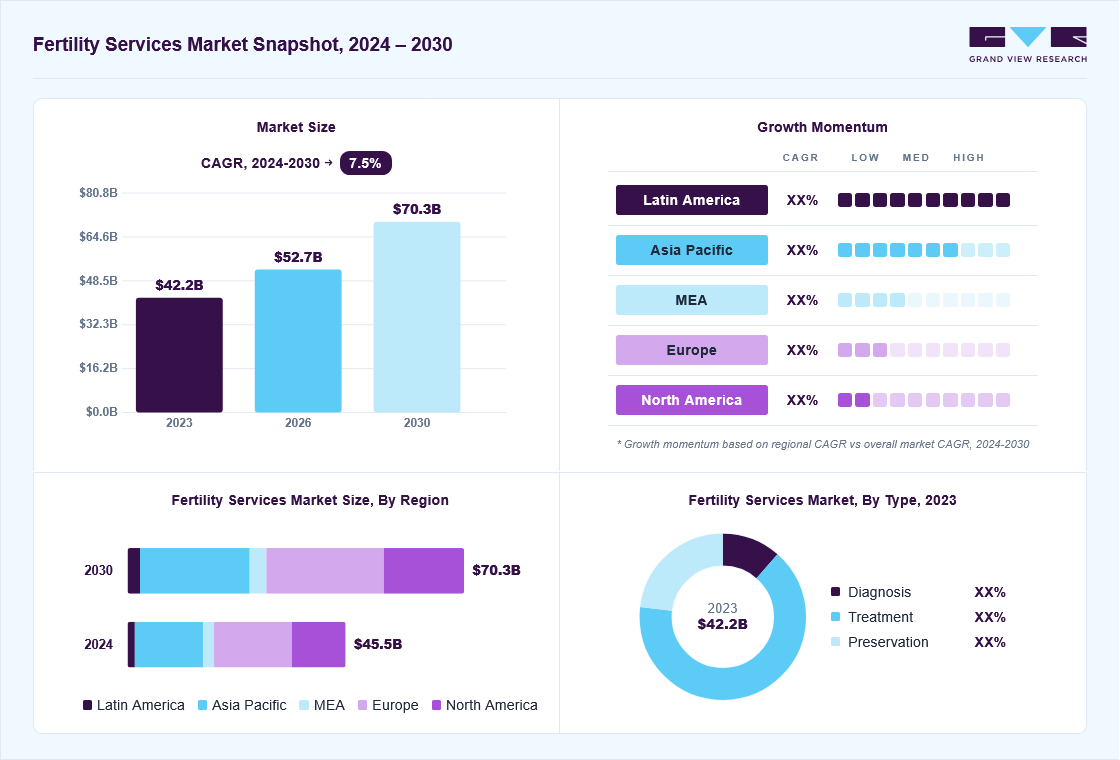Select the 2023 market size bar
Viewport: 1120px width, 760px height.
[x=179, y=355]
